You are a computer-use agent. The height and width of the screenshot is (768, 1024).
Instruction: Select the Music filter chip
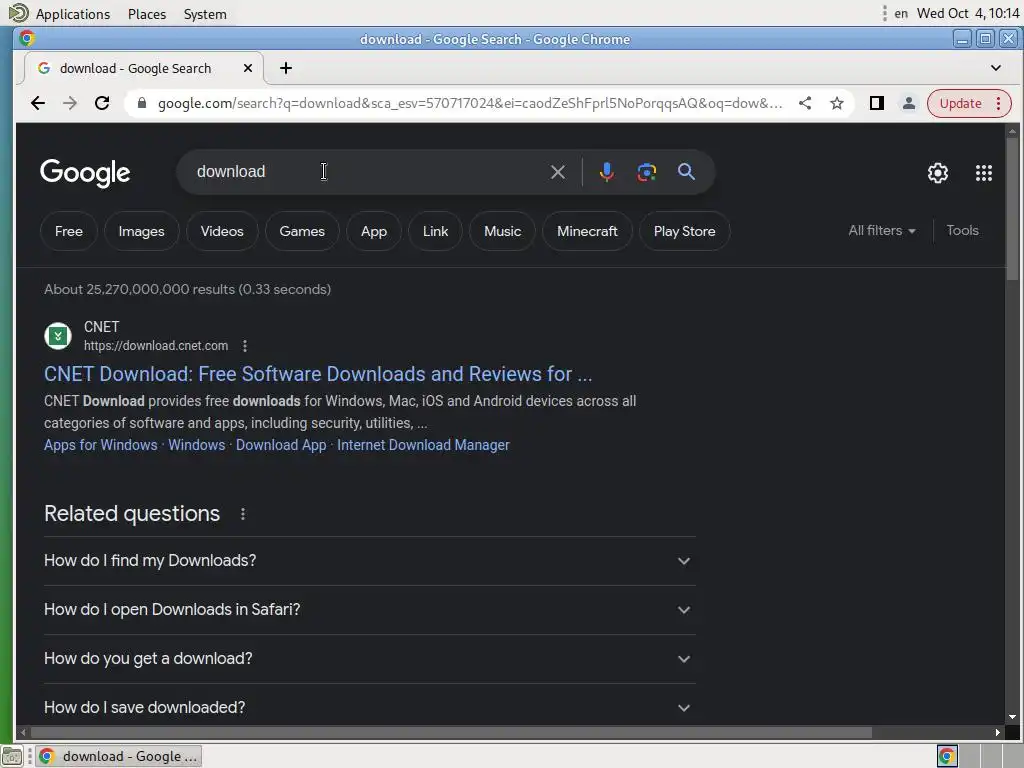coord(502,231)
